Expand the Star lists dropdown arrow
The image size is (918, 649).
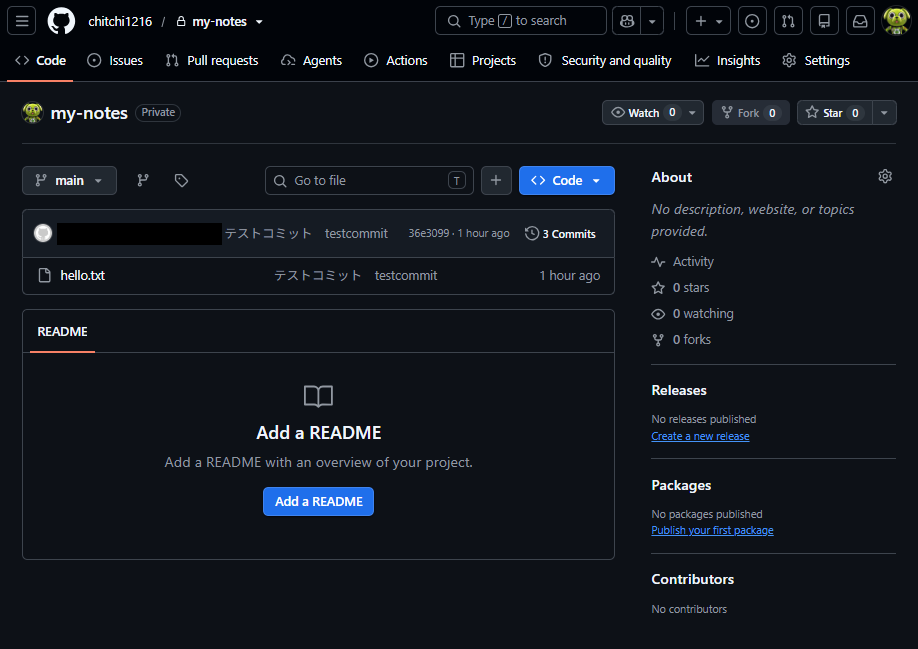(885, 113)
